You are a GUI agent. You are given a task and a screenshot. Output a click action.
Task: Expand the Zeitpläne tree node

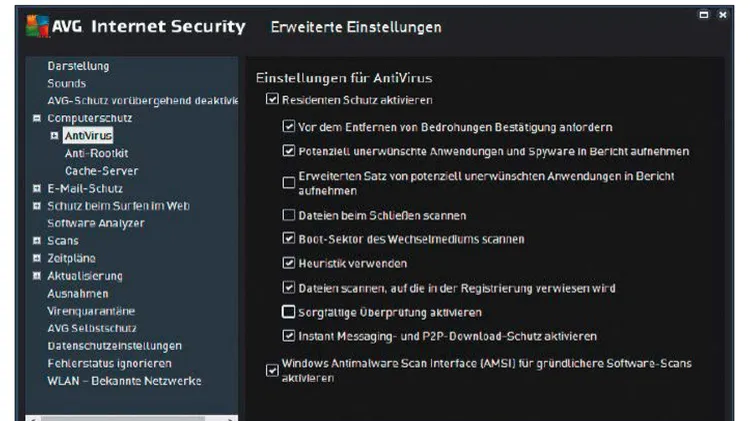tap(37, 258)
